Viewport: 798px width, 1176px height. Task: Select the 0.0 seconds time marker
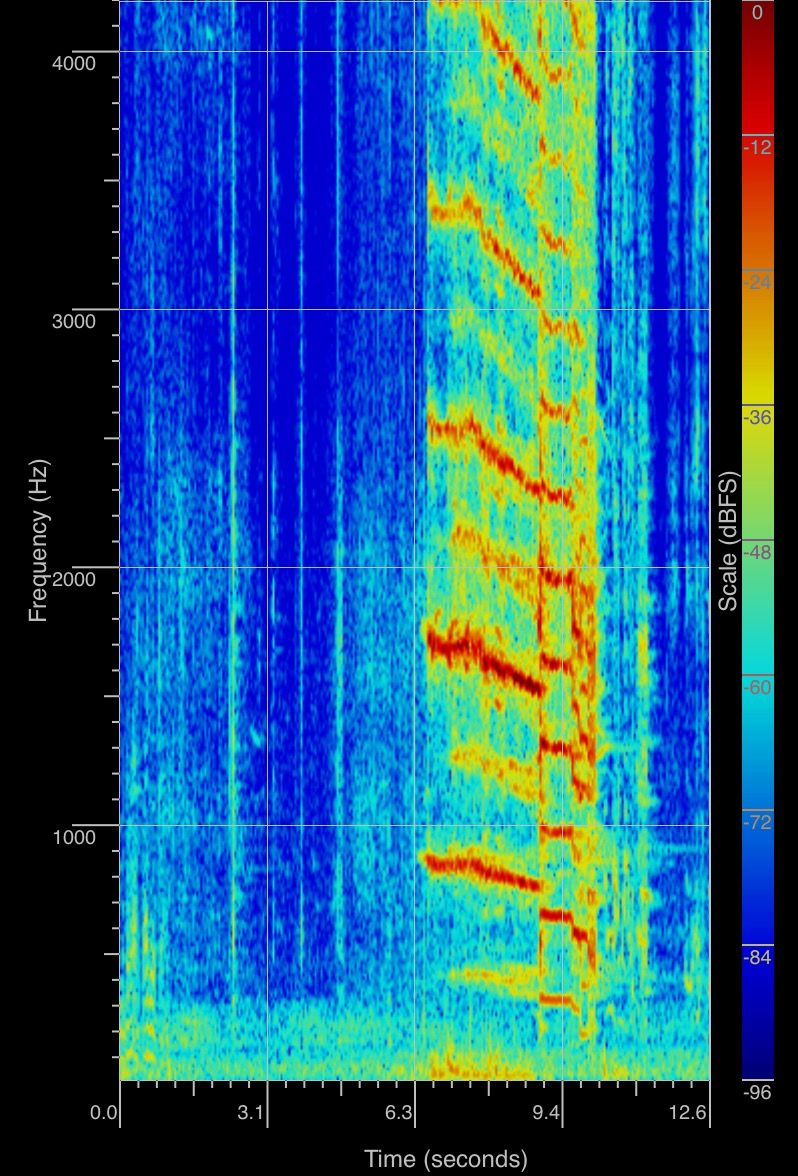tap(105, 1112)
